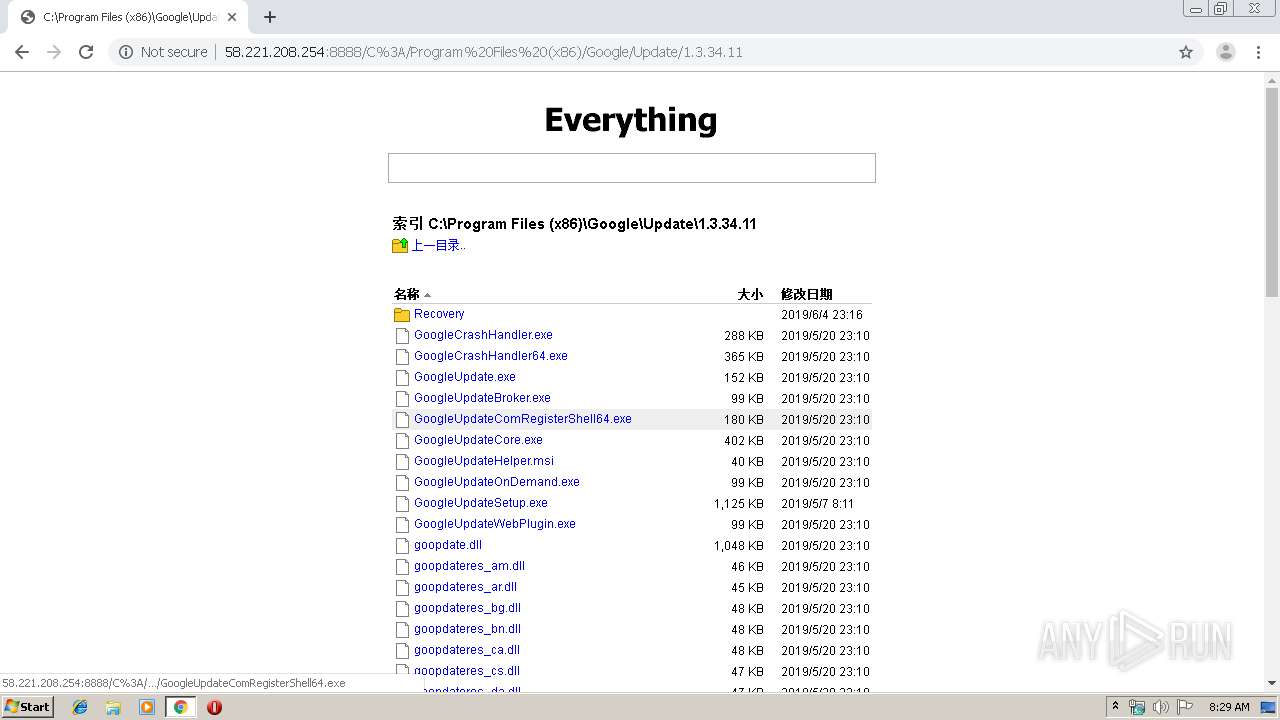Screen dimensions: 1280x720
Task: Click the file icon beside GoogleUpdate.exe
Action: (x=402, y=378)
